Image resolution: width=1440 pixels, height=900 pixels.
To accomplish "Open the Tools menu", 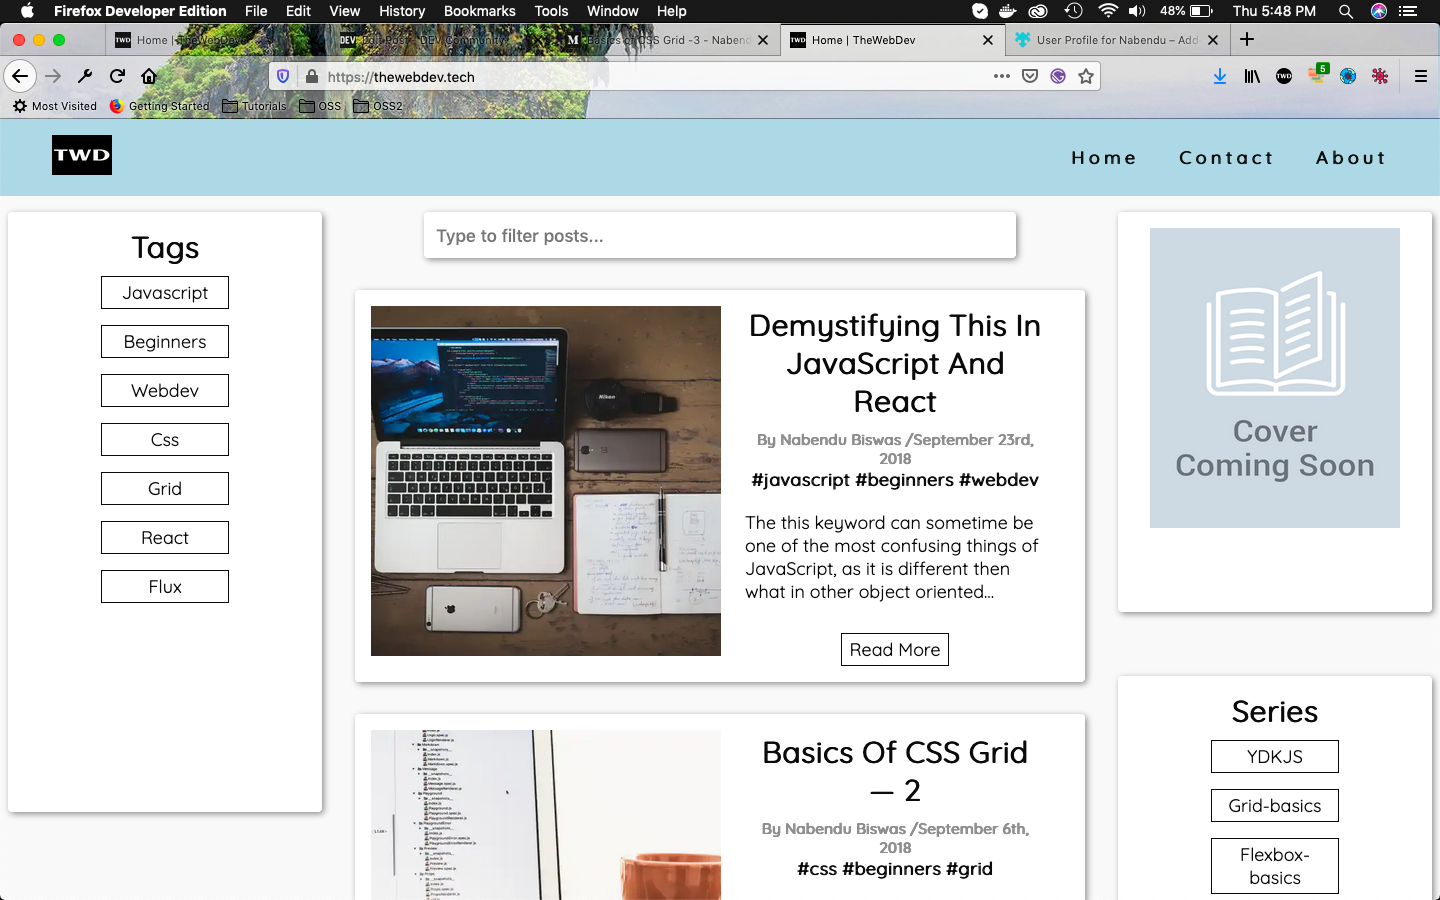I will [551, 11].
